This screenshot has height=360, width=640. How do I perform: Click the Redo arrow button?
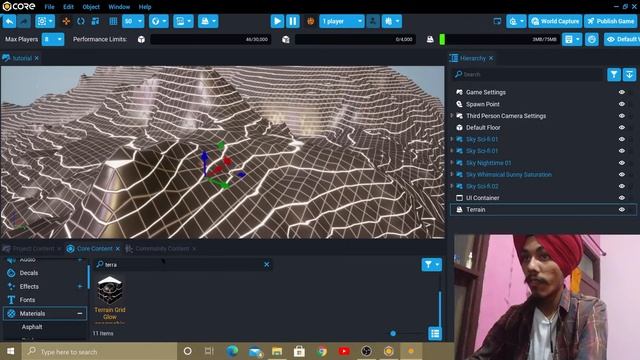(24, 21)
